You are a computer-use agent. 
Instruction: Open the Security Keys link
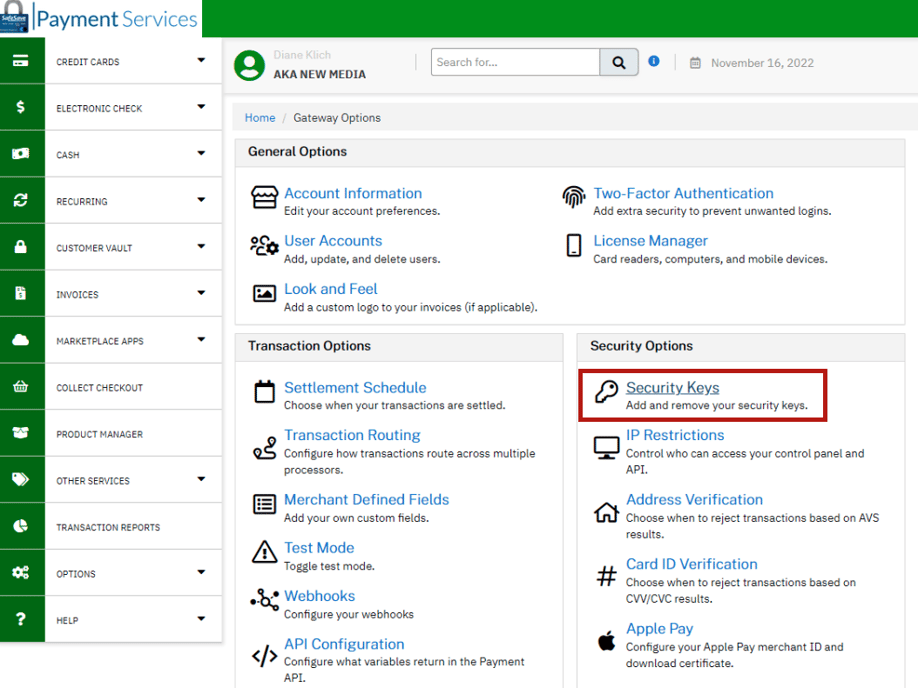[672, 388]
